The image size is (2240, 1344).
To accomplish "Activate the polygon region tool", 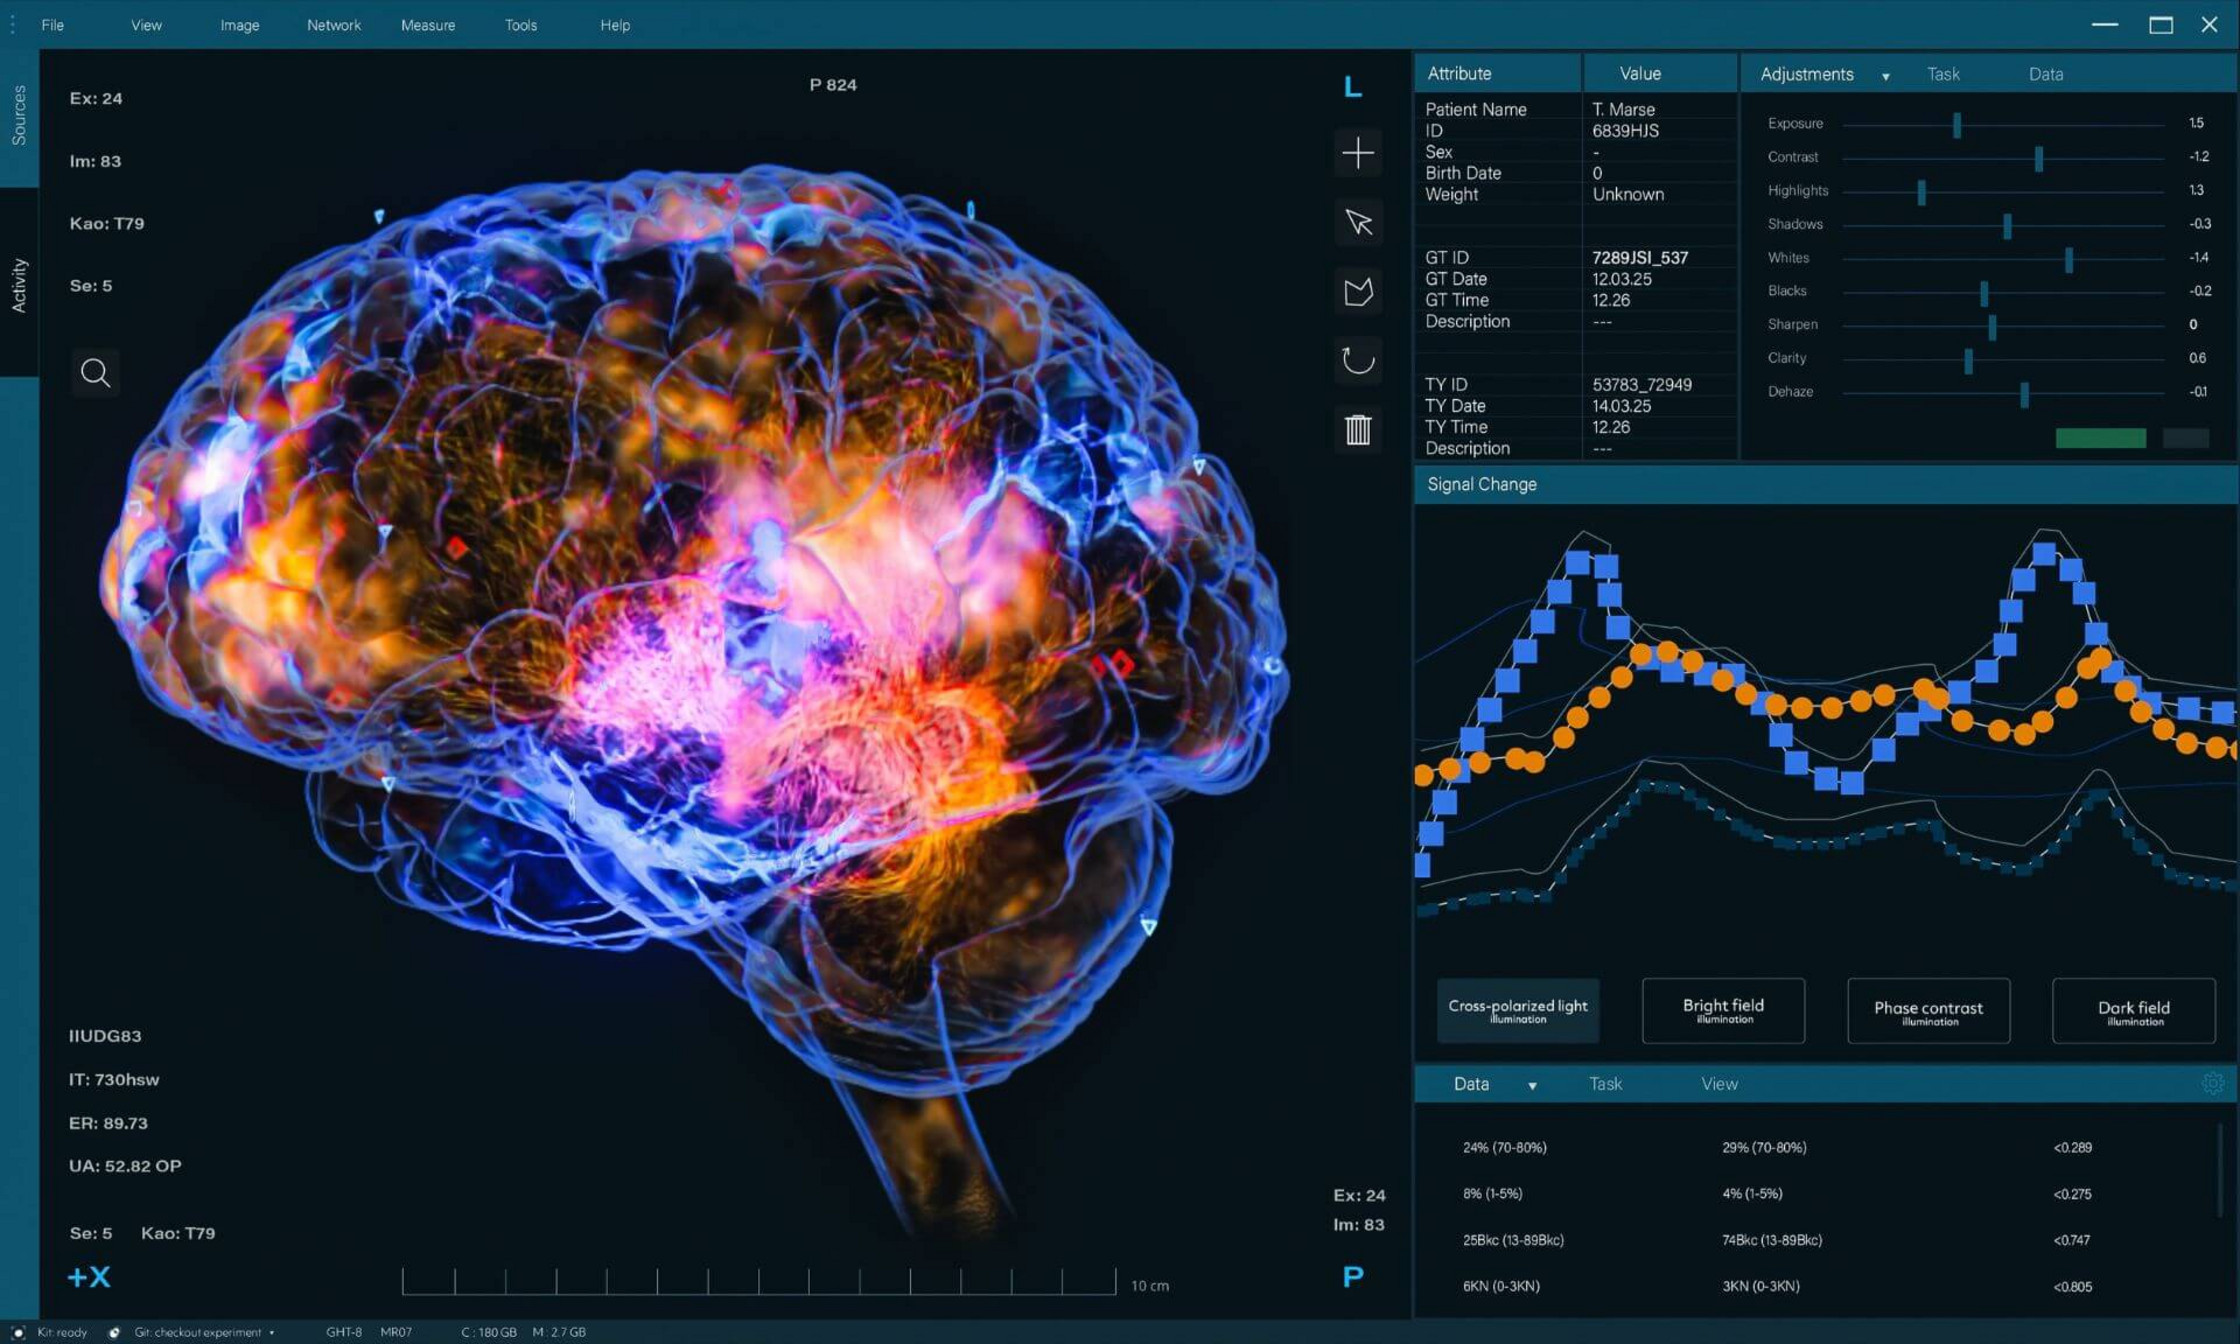I will [x=1358, y=292].
